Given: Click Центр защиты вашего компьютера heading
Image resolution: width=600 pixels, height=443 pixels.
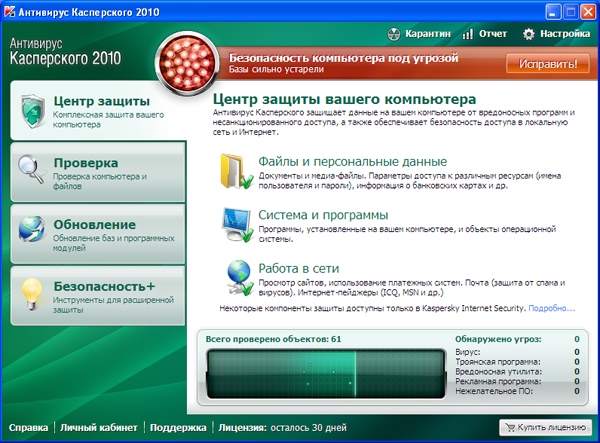Looking at the screenshot, I should click(344, 99).
